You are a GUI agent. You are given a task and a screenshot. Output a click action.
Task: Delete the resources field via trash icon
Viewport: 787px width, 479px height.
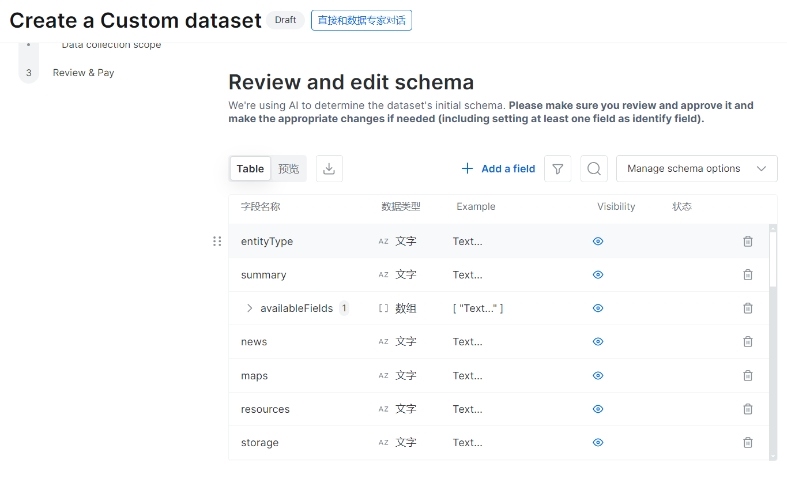coord(748,409)
